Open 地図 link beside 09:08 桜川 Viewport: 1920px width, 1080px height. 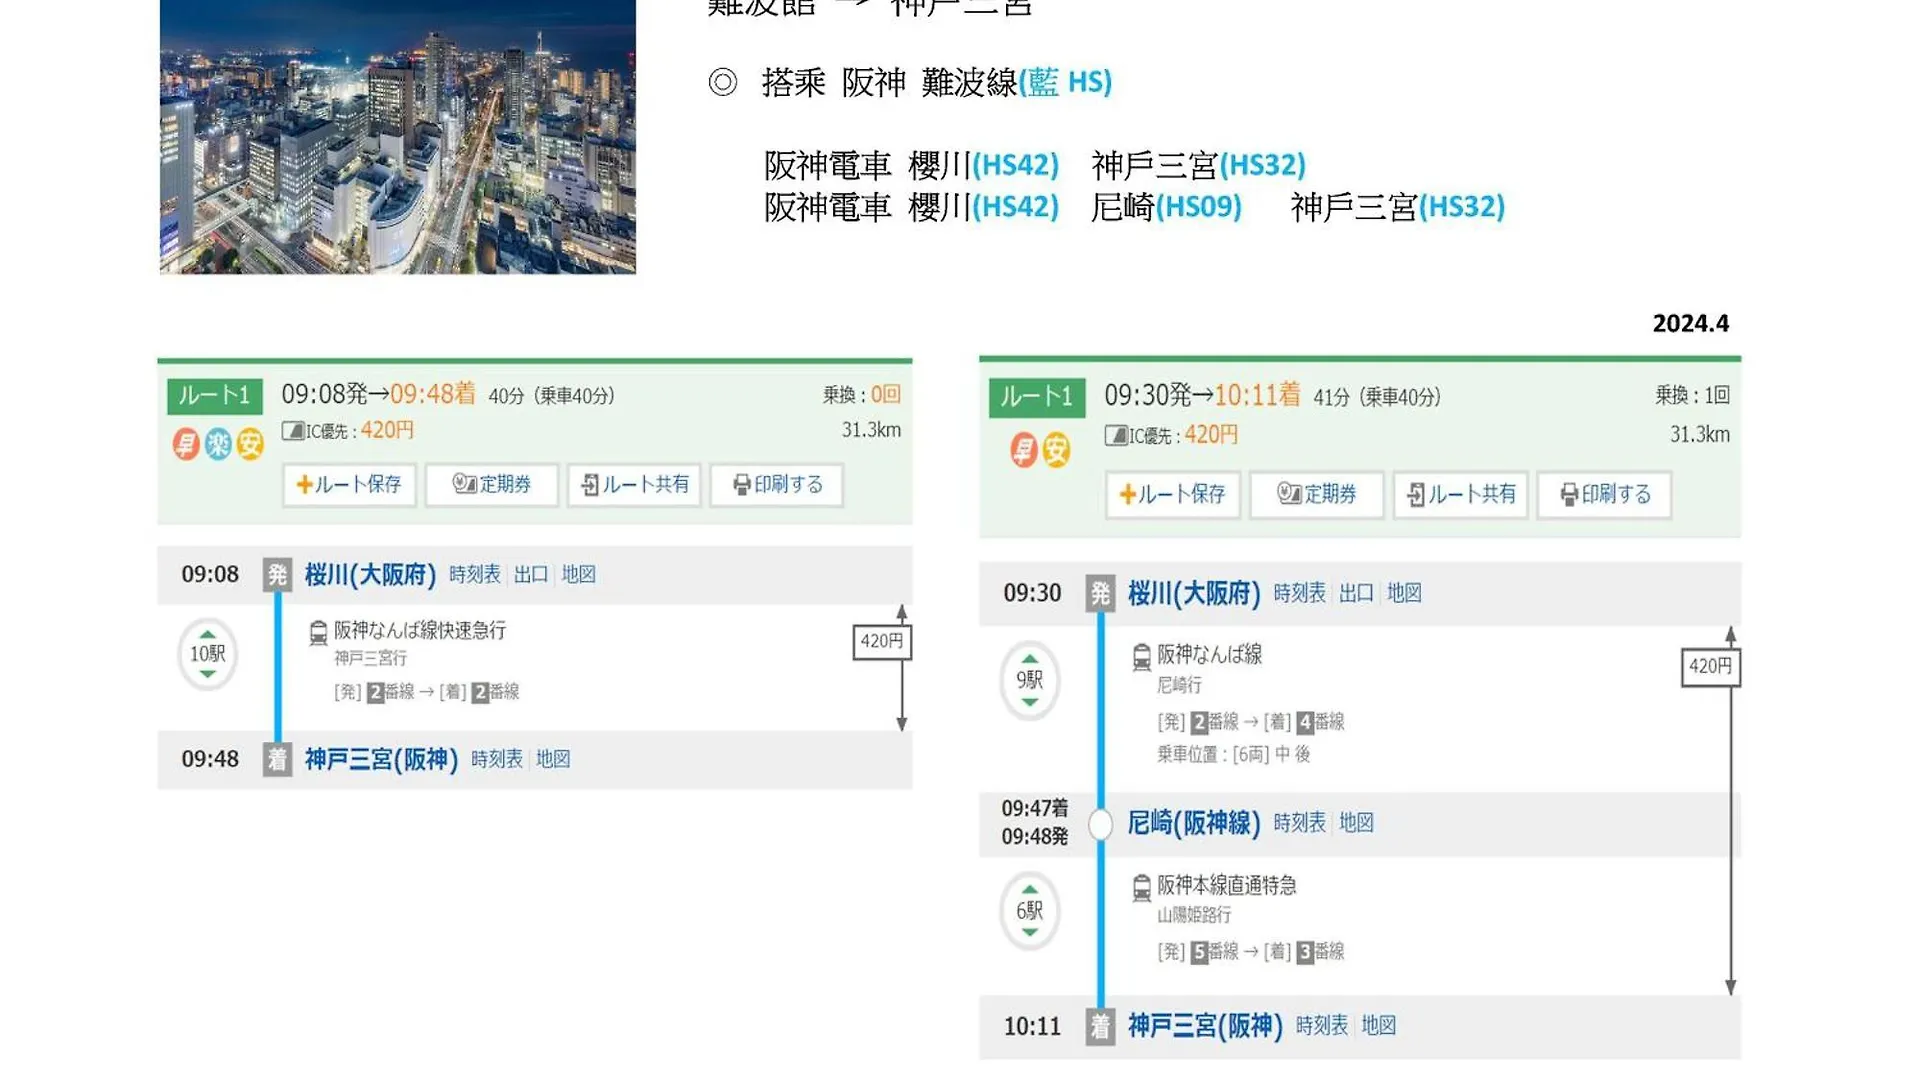coord(578,575)
